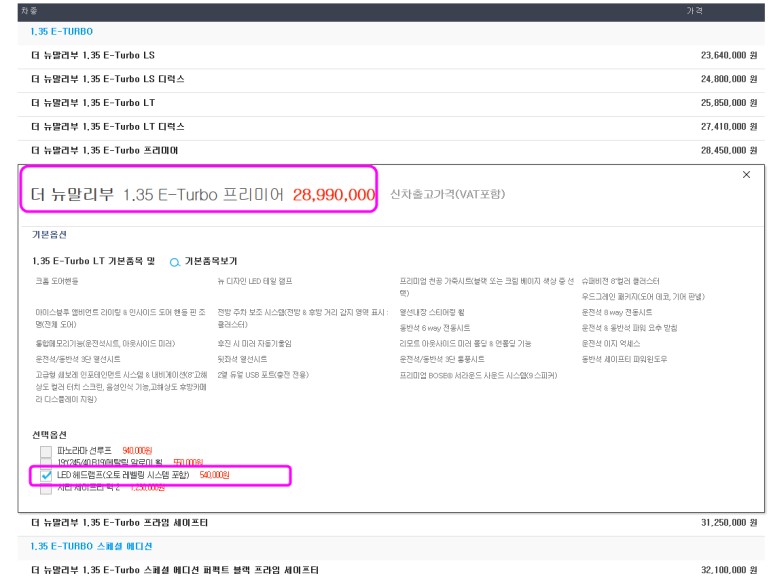Viewport: 773px width, 580px height.
Task: Click the 2열 듀얼 USB 포트 text
Action: tap(263, 375)
